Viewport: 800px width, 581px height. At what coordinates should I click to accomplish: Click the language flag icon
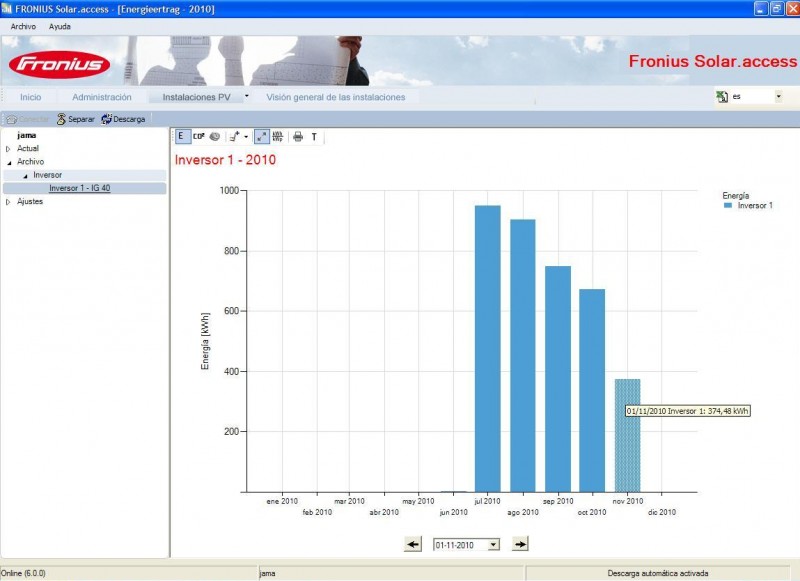[722, 96]
